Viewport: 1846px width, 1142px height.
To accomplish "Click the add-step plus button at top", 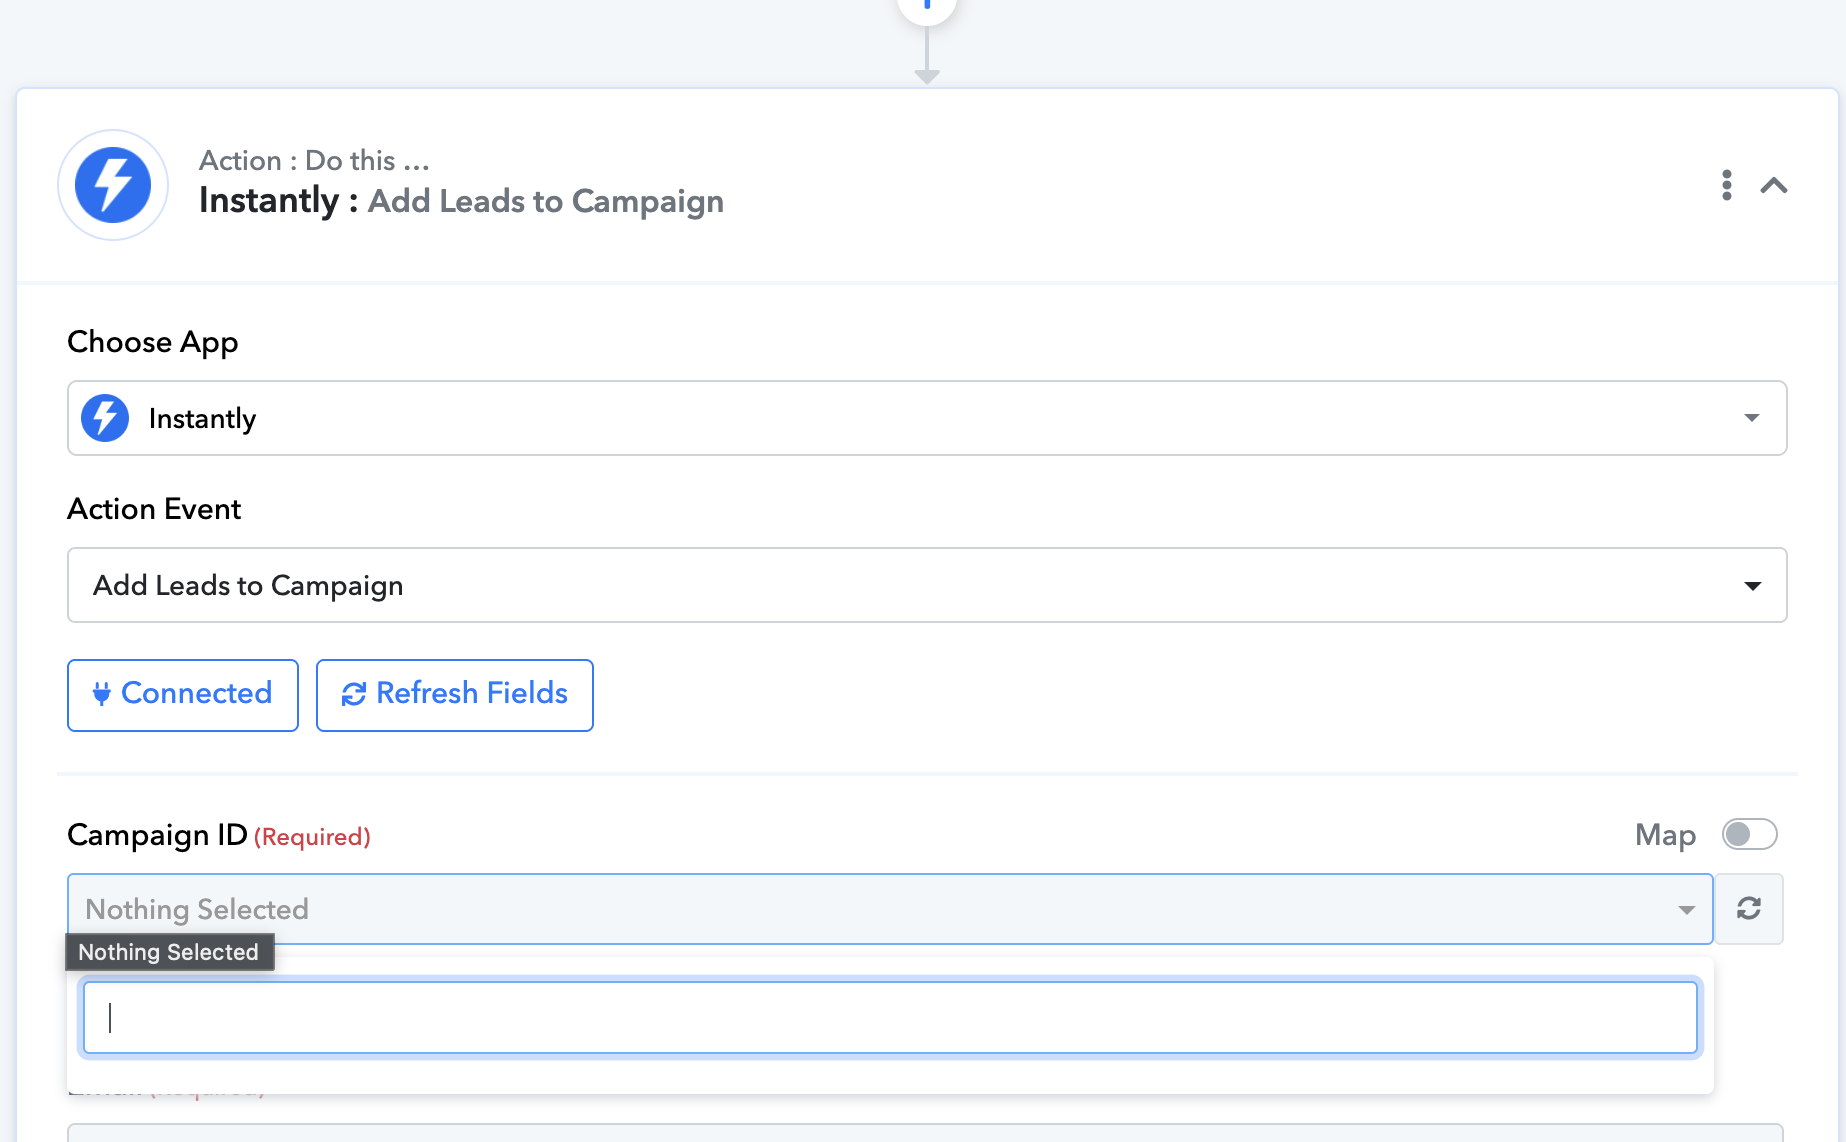I will coord(927,8).
